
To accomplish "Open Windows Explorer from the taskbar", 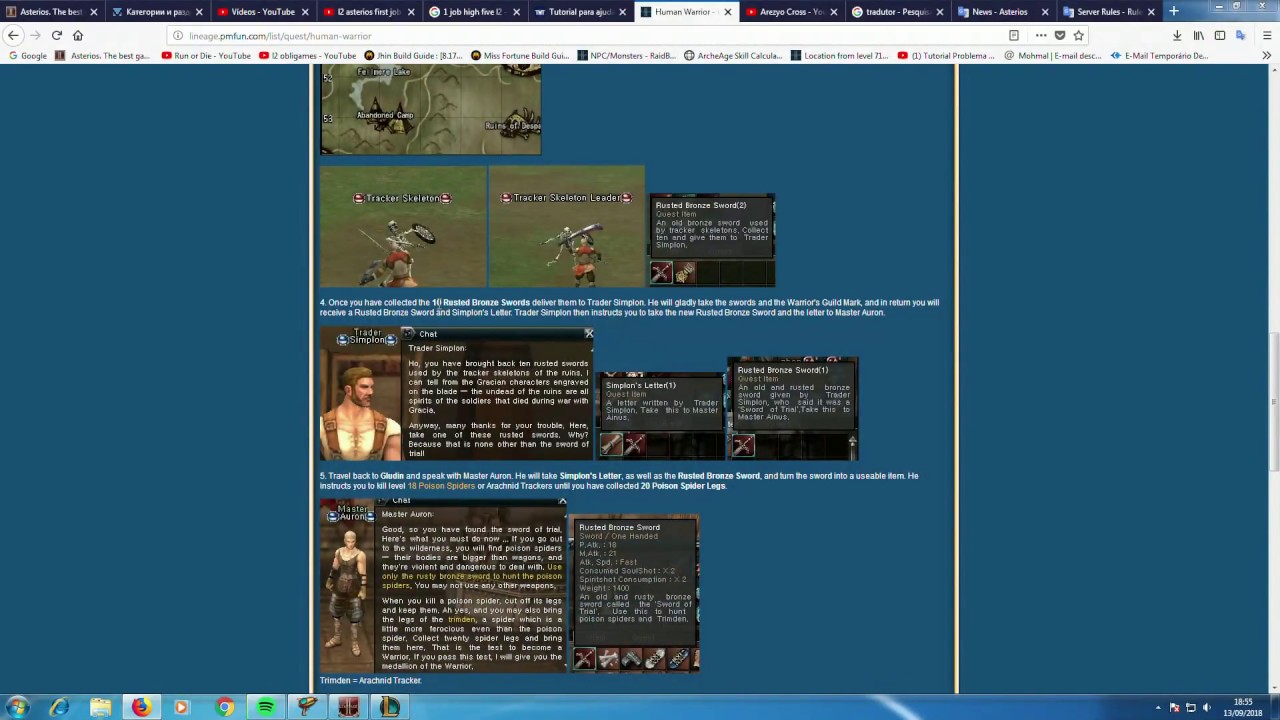I will 101,707.
